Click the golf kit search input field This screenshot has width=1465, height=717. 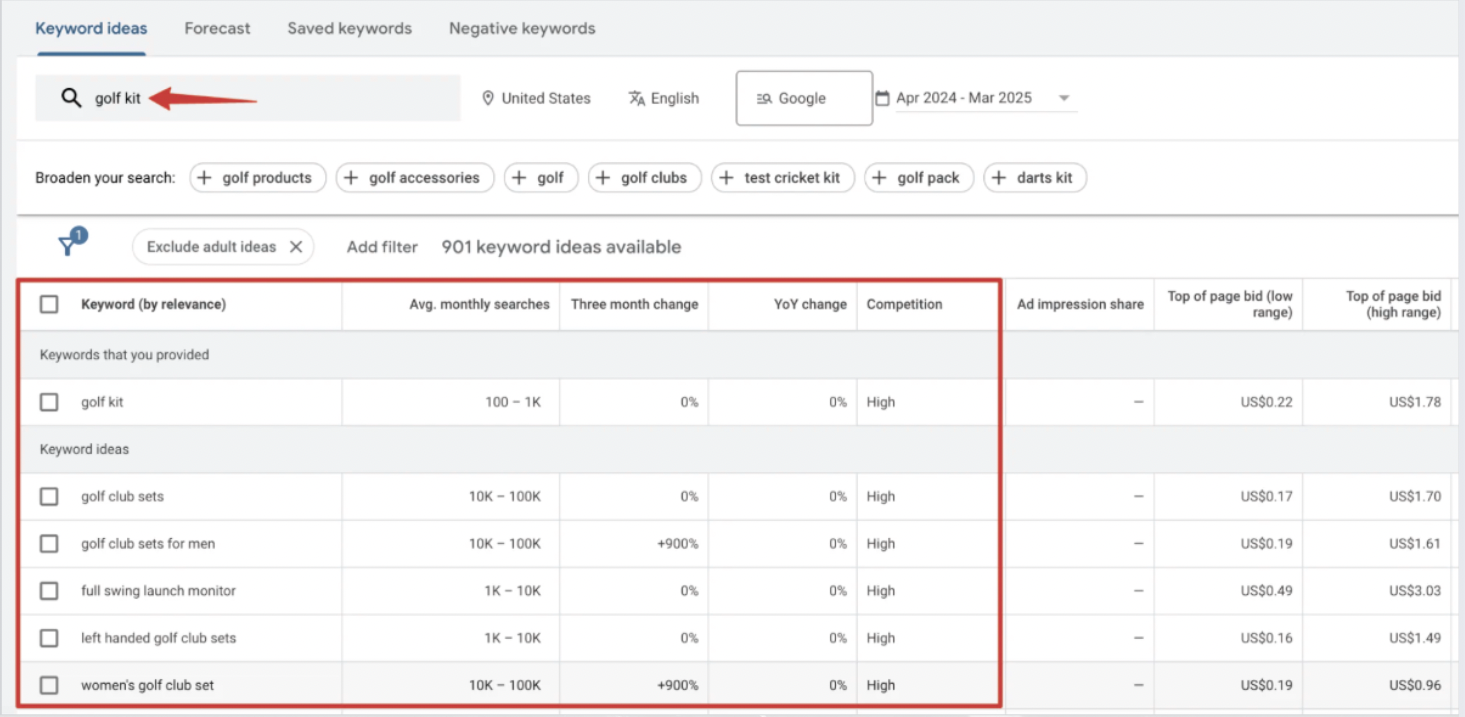click(248, 98)
